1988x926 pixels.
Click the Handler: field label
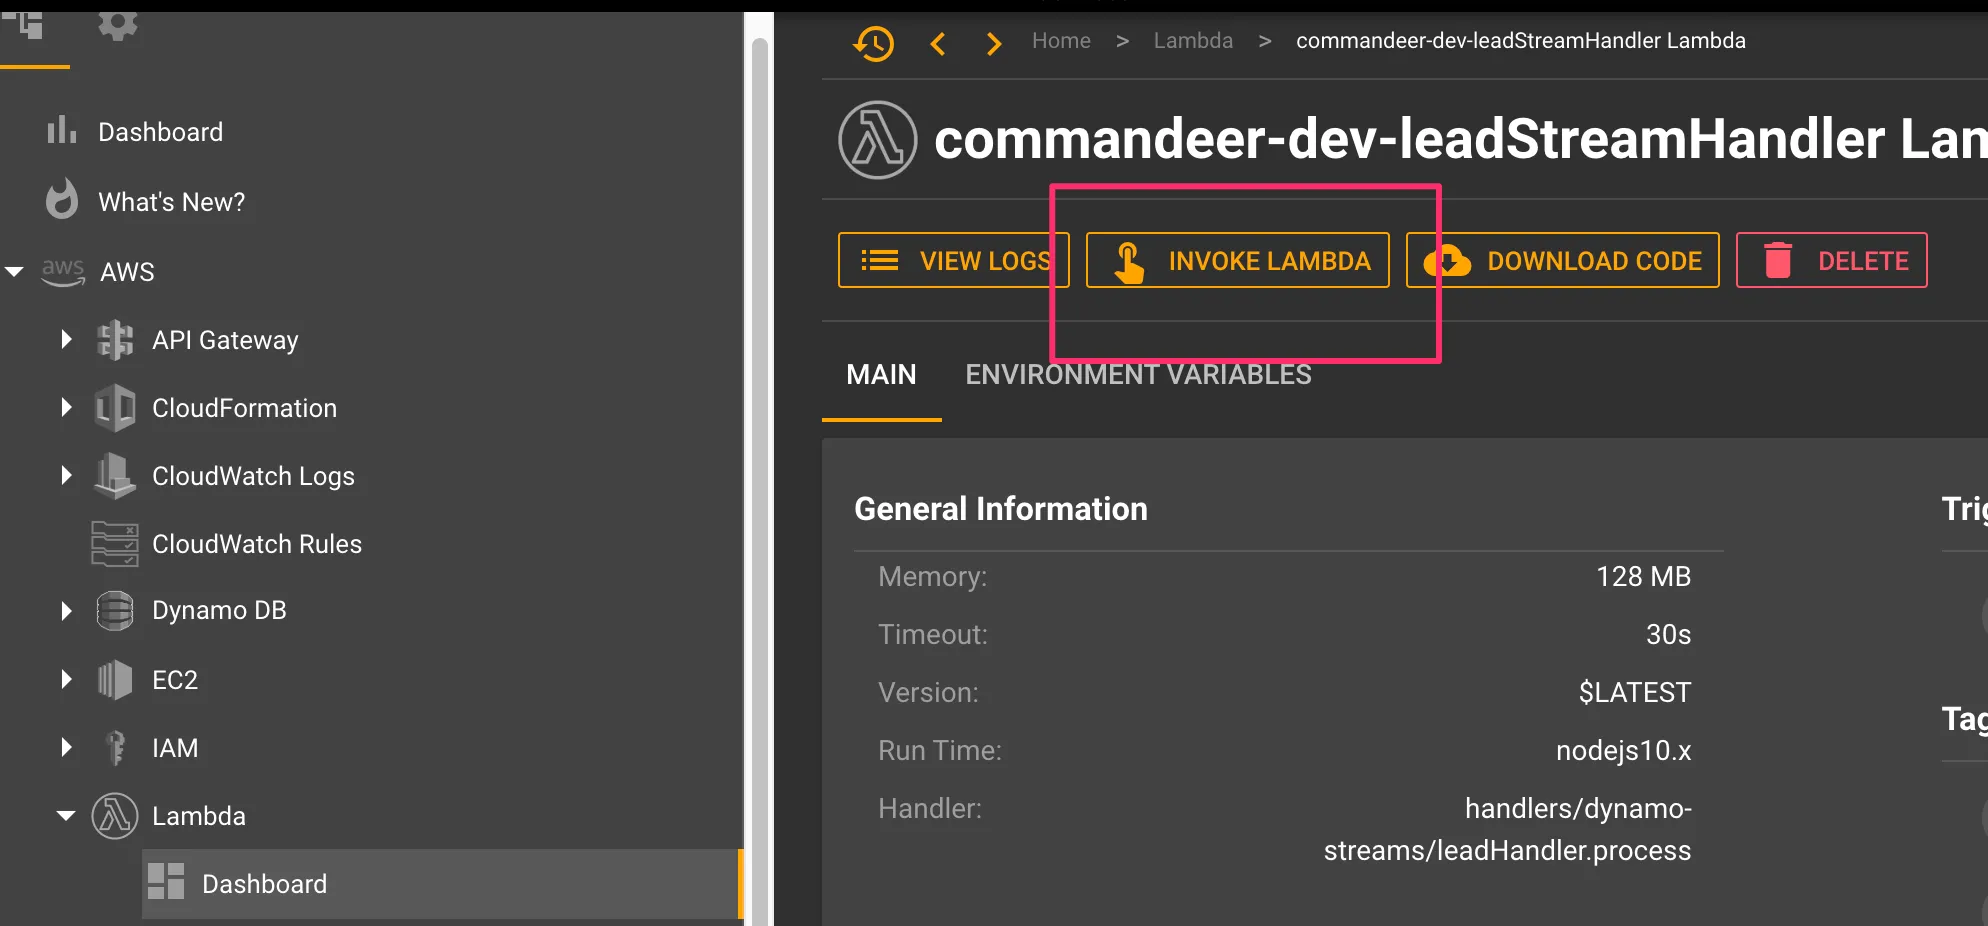[930, 809]
